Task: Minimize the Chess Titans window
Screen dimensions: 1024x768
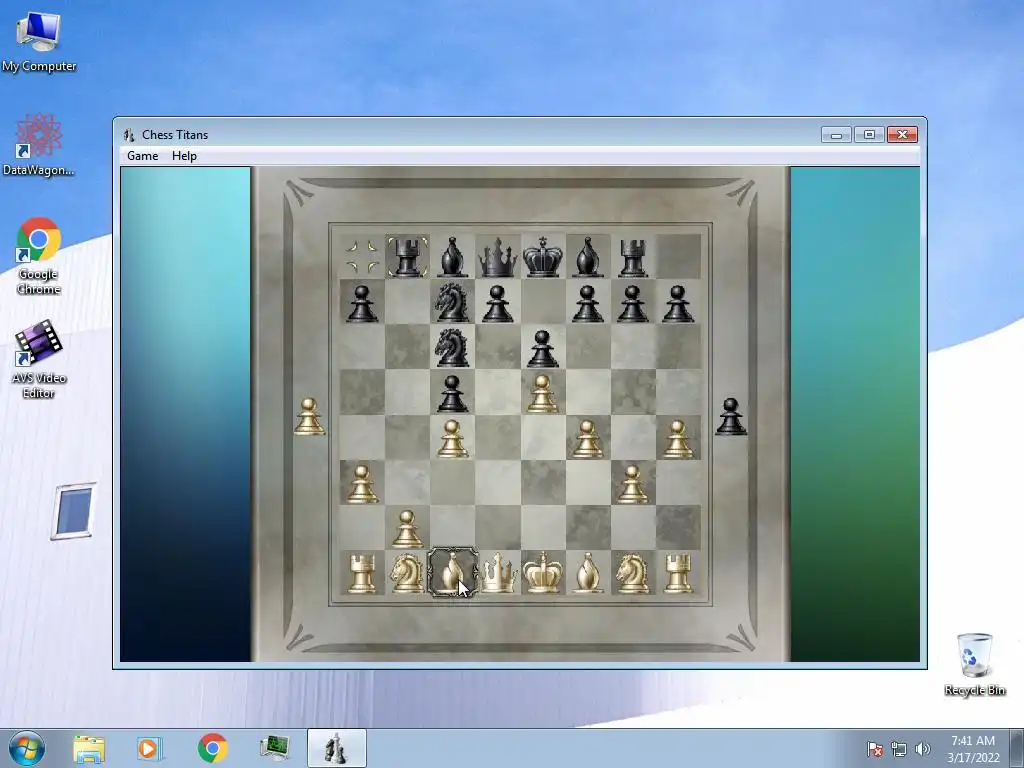Action: [836, 135]
